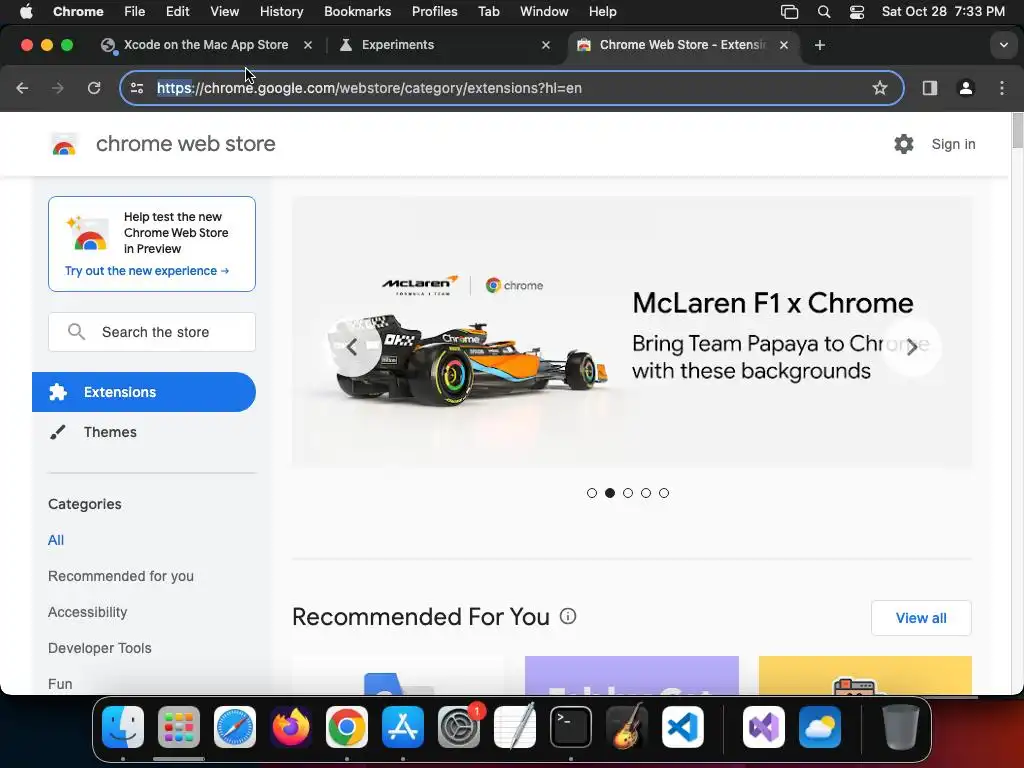Open TextEdit from the dock
The image size is (1024, 768).
pos(515,727)
